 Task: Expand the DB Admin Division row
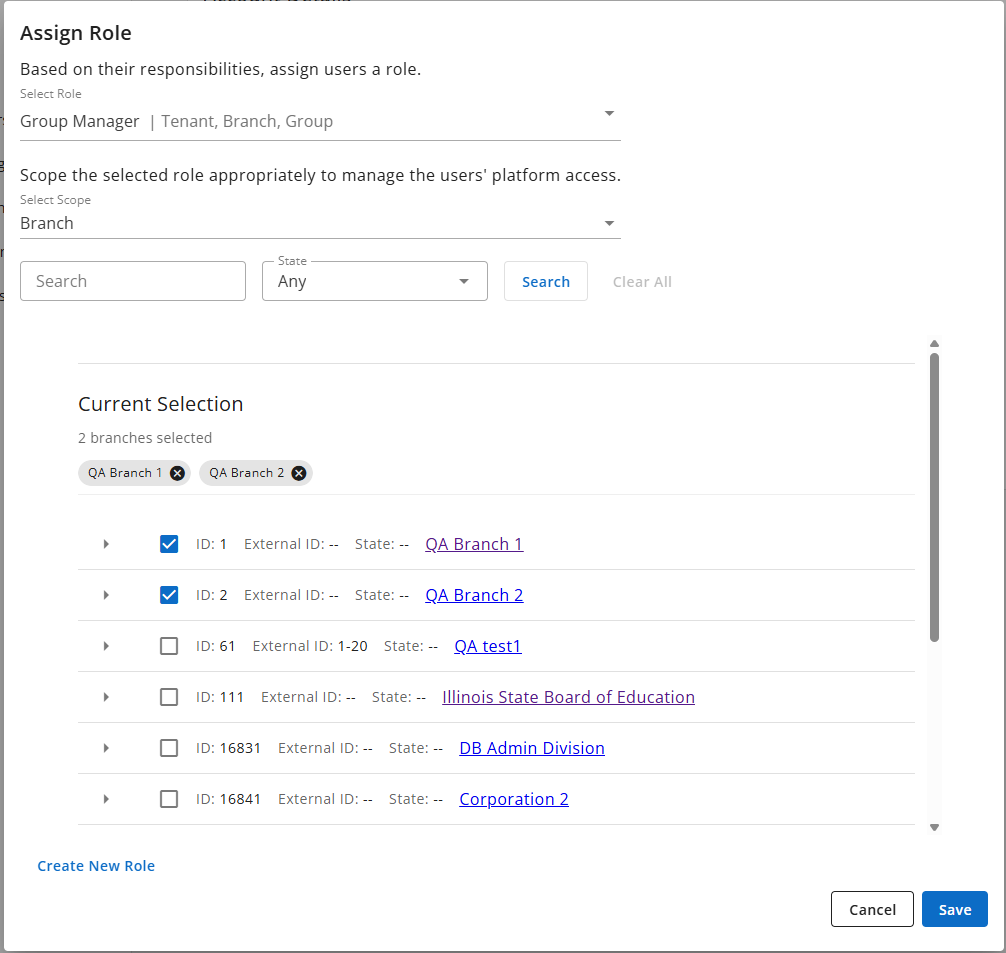pyautogui.click(x=106, y=748)
